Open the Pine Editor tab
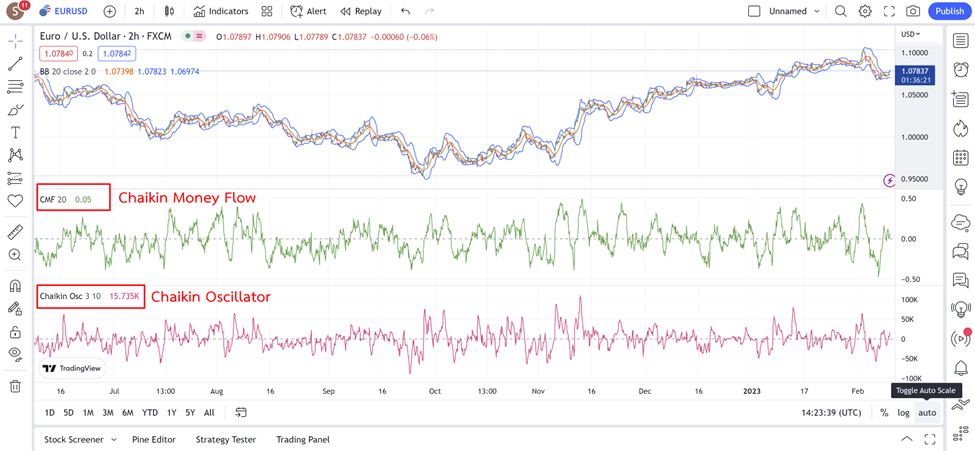The image size is (975, 451). pyautogui.click(x=154, y=439)
